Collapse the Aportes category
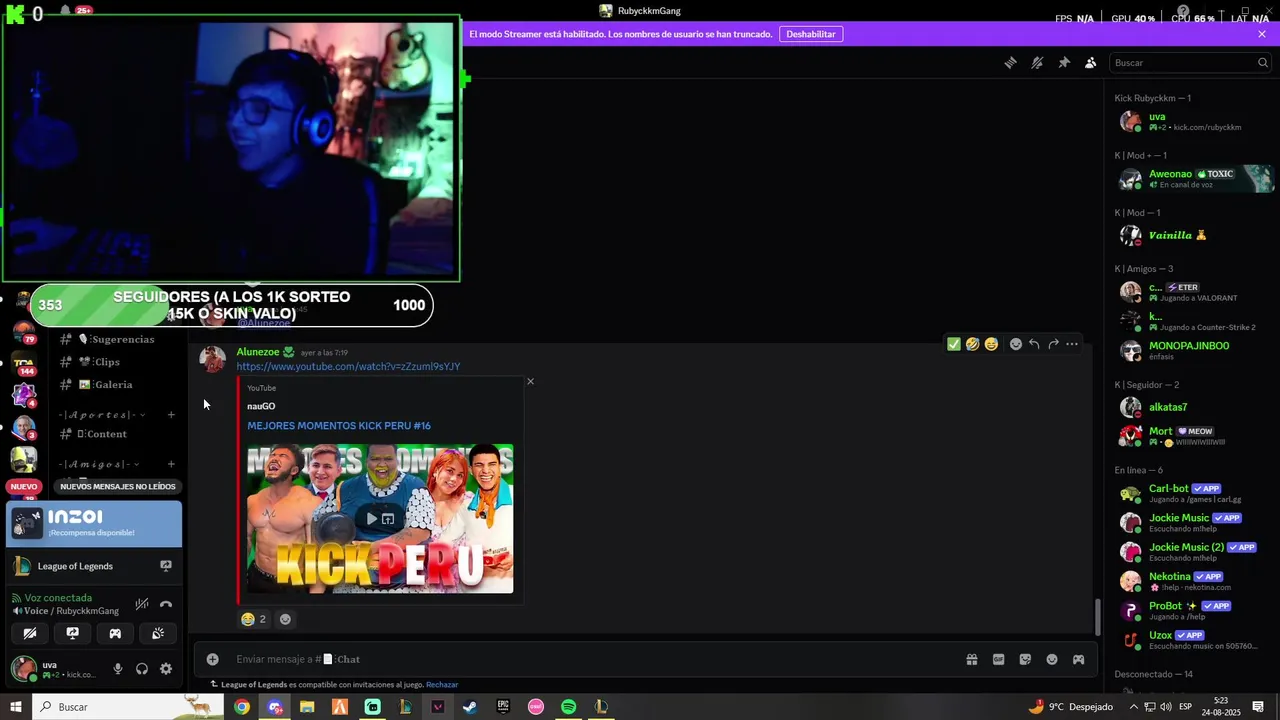 click(x=101, y=415)
